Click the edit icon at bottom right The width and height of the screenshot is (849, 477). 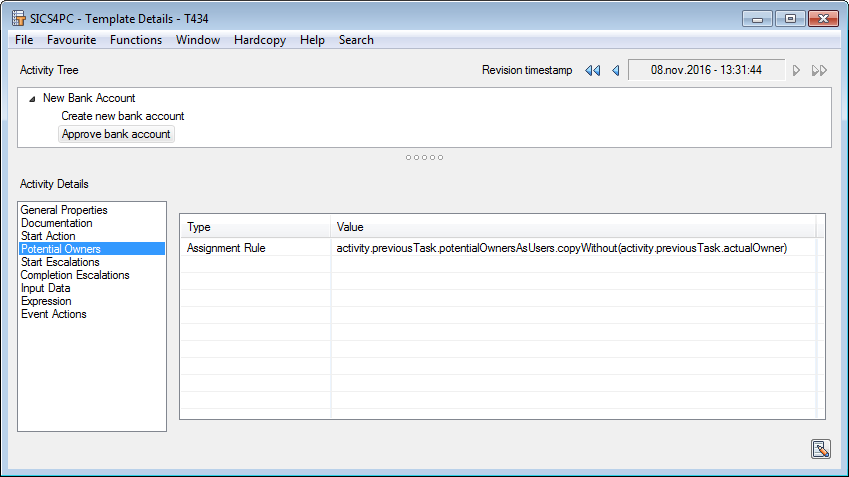tap(821, 449)
